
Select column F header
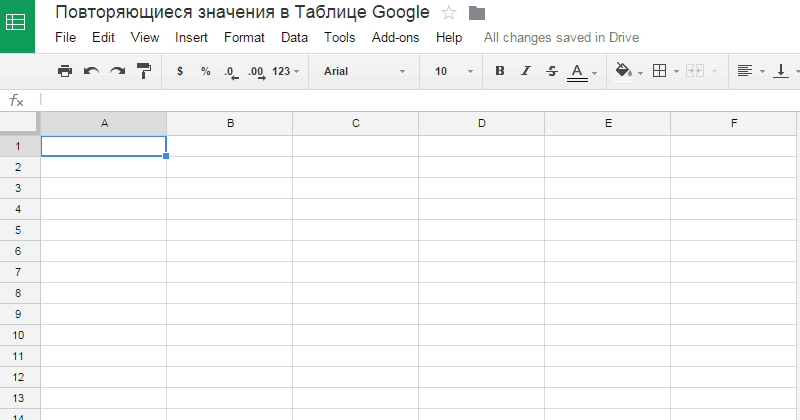click(x=734, y=123)
